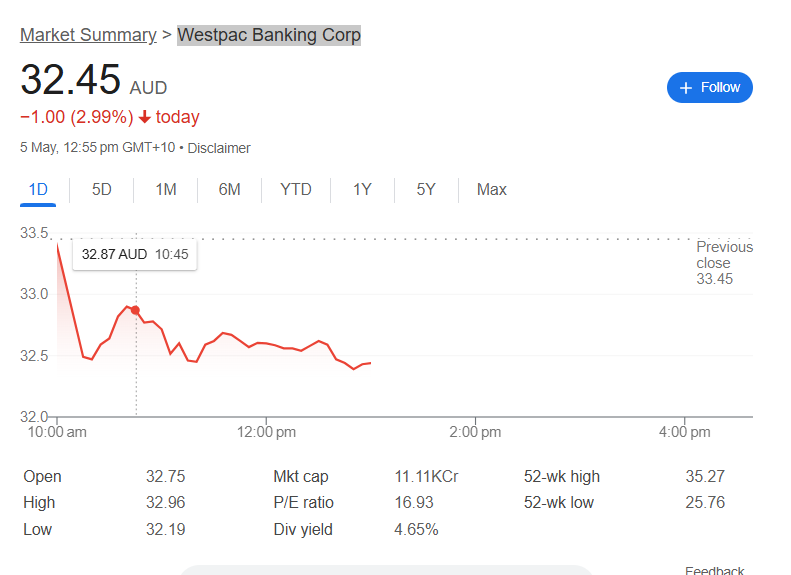The image size is (791, 575).
Task: Show the YTD chart range
Action: [295, 189]
